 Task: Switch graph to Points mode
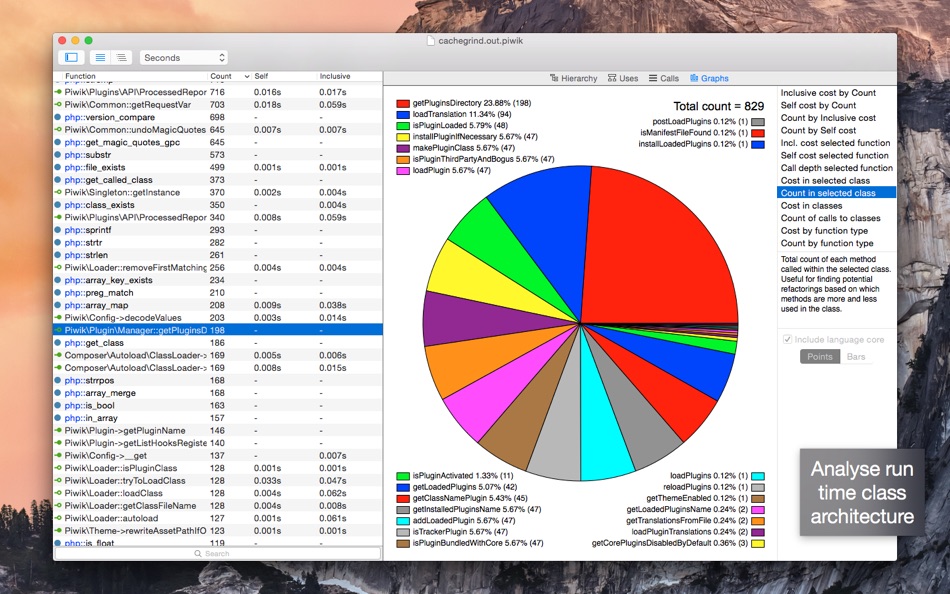point(820,356)
